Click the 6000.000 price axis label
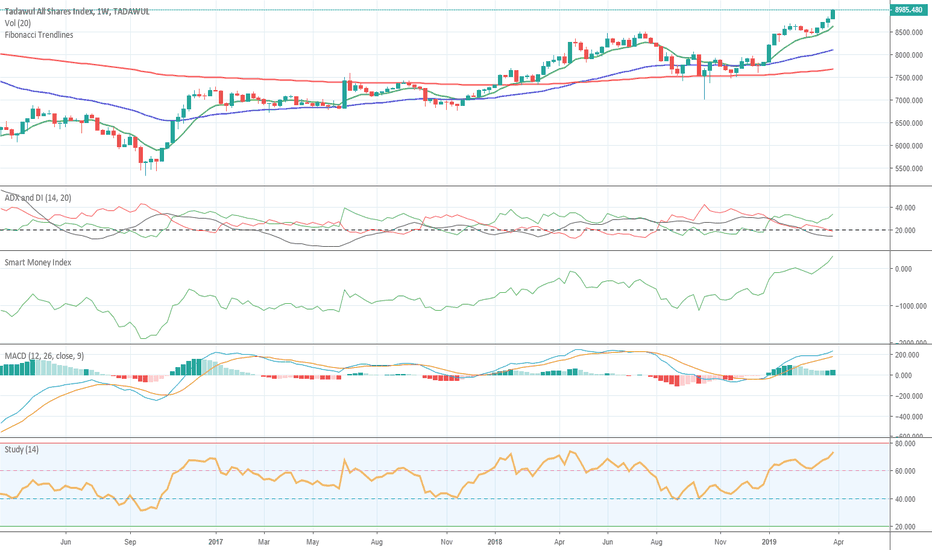Image resolution: width=932 pixels, height=550 pixels. click(x=909, y=146)
